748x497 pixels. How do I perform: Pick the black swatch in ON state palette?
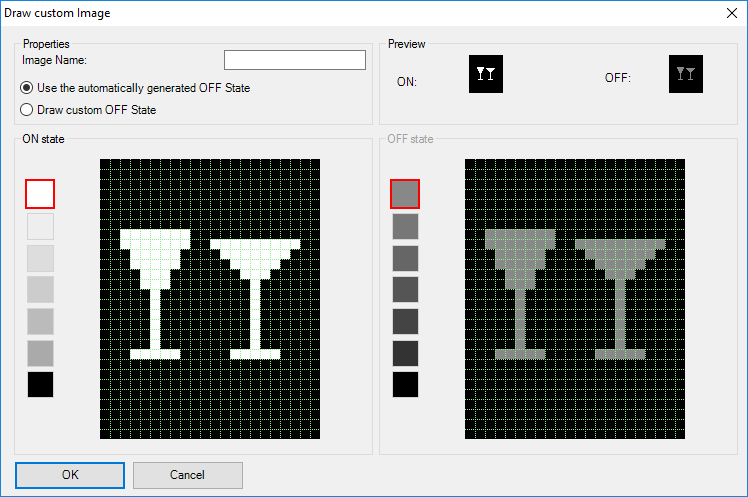(x=40, y=384)
